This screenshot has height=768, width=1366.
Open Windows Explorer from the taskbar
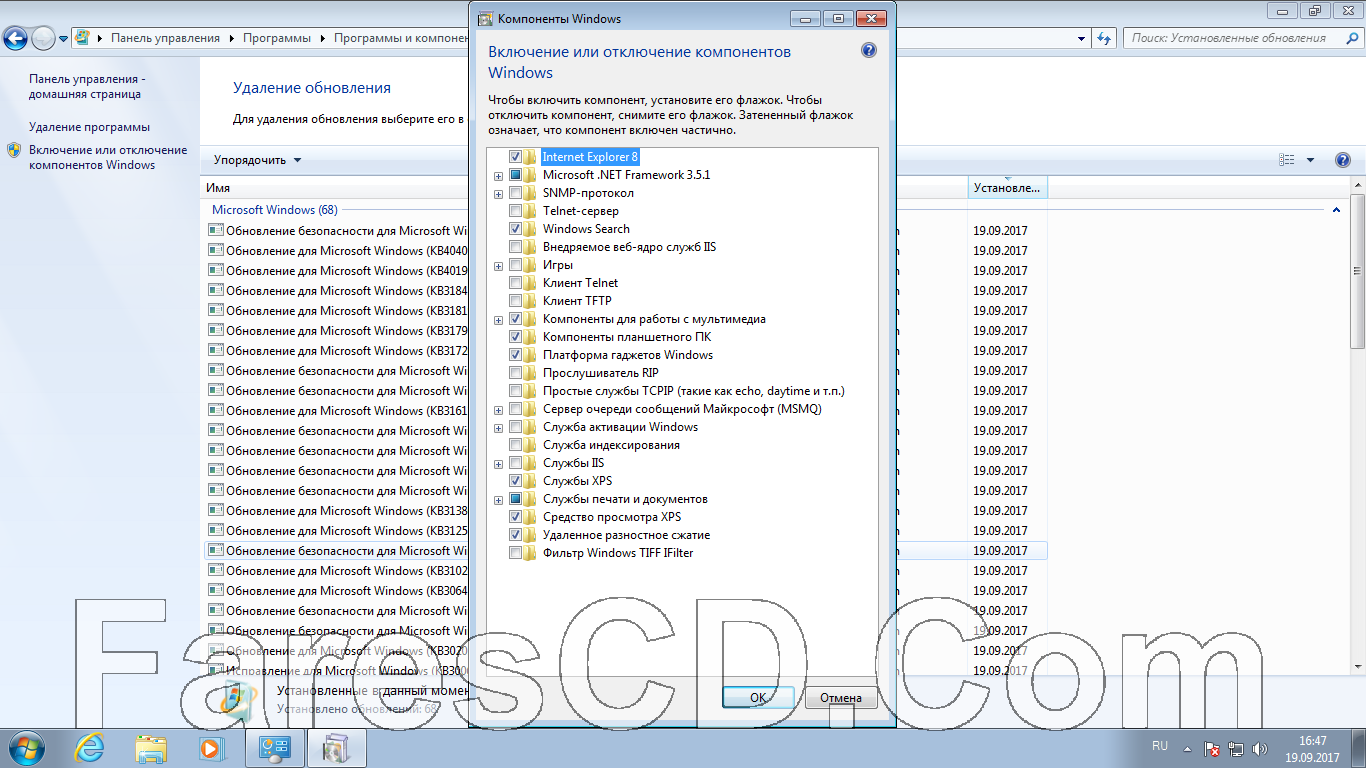[151, 747]
